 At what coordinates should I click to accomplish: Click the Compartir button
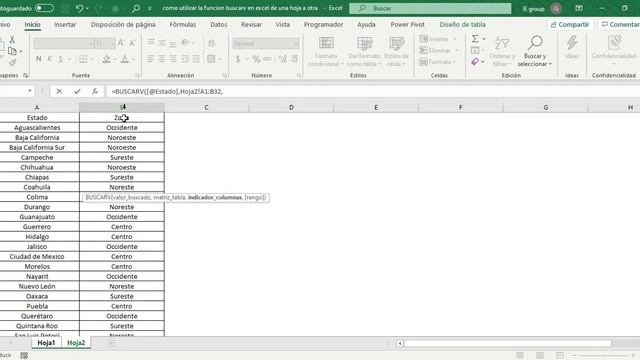point(570,24)
